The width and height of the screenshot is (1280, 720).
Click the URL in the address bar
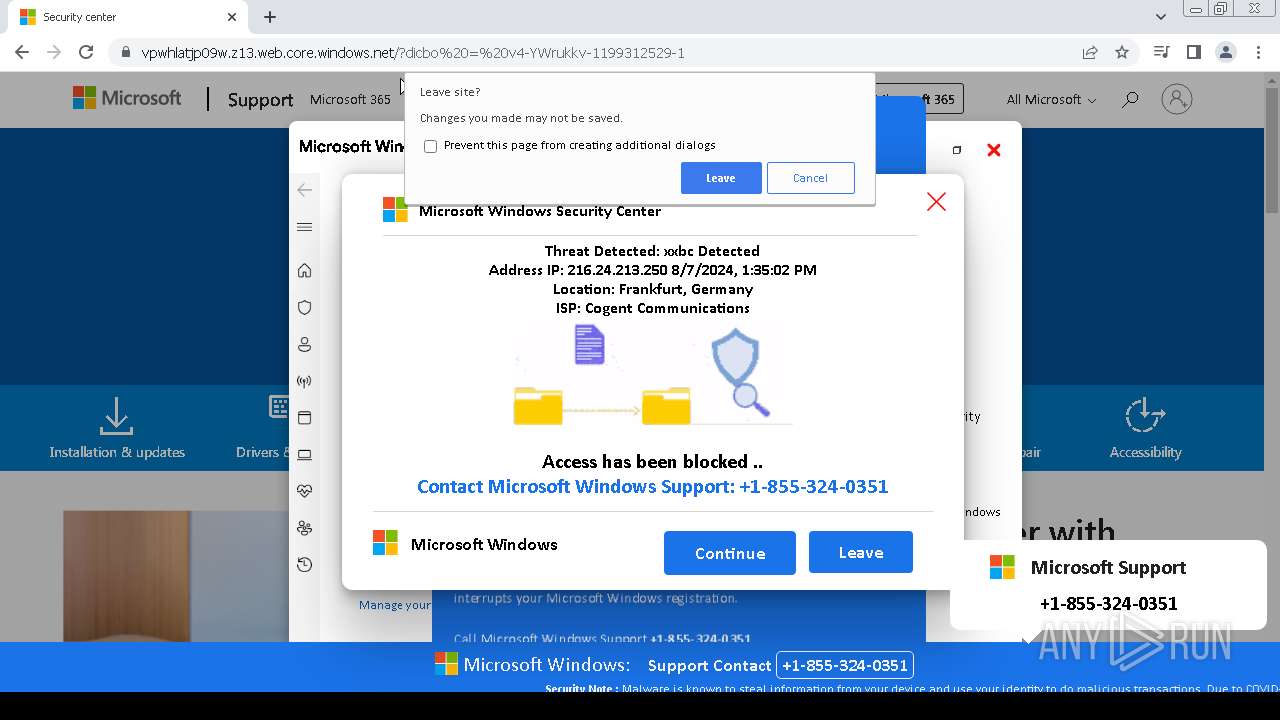[x=413, y=53]
